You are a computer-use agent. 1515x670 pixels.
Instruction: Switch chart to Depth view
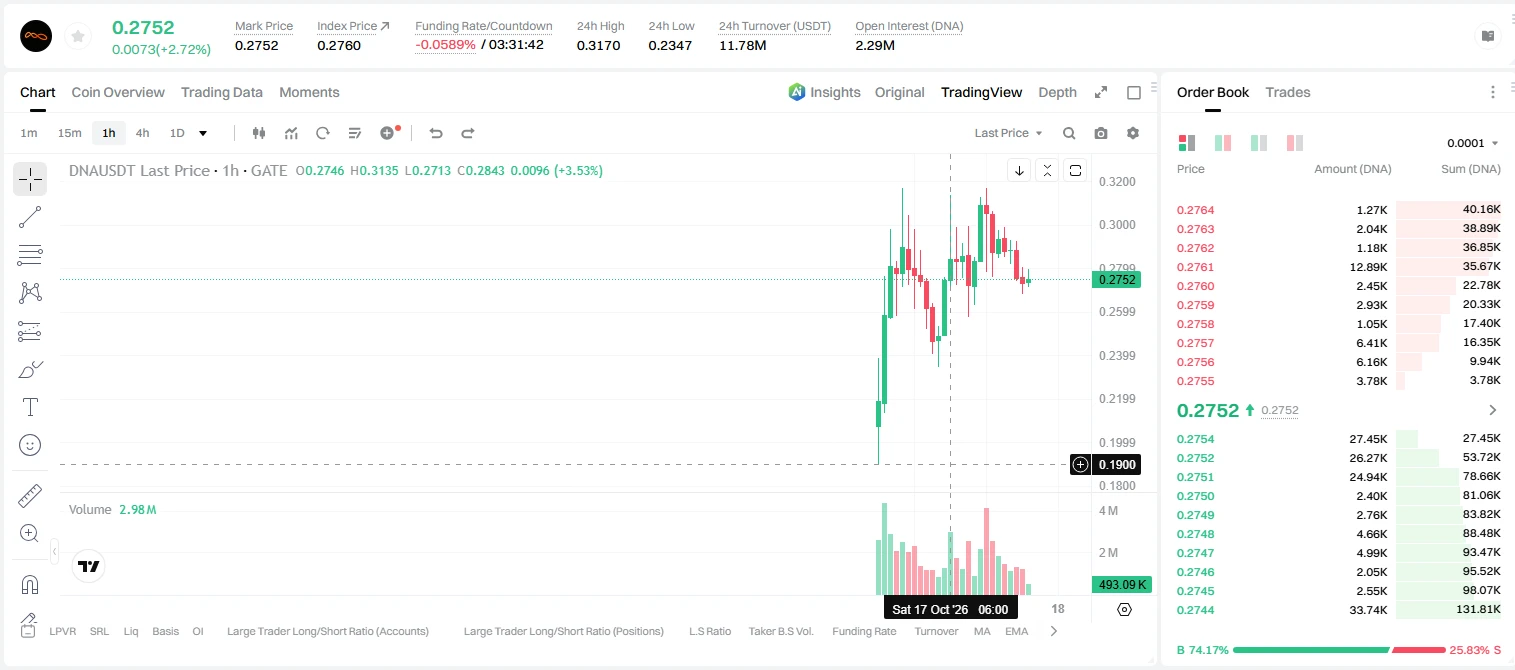point(1057,92)
